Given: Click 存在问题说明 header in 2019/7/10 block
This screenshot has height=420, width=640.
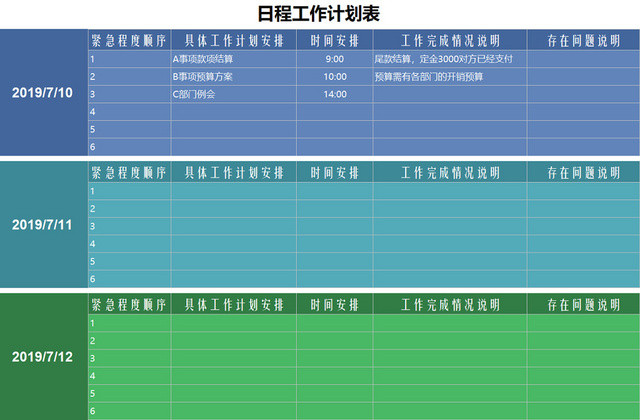Looking at the screenshot, I should (x=583, y=40).
